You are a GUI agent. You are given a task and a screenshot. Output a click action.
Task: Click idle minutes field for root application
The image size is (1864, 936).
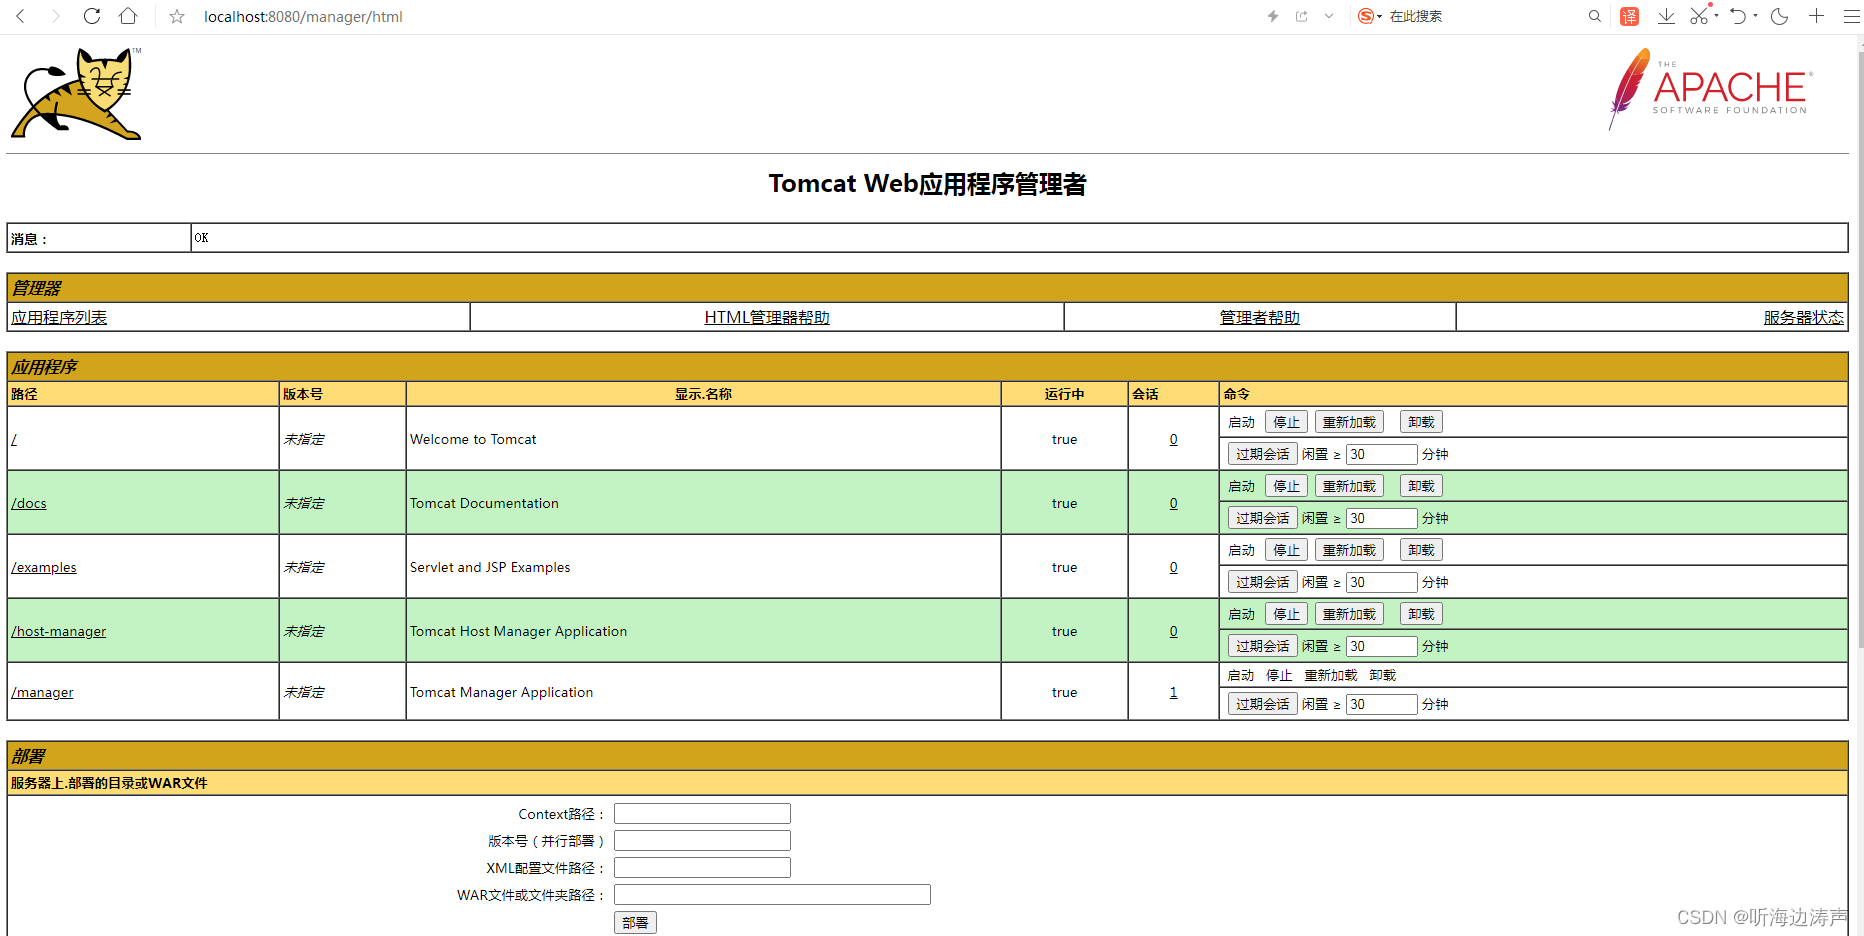coord(1381,454)
